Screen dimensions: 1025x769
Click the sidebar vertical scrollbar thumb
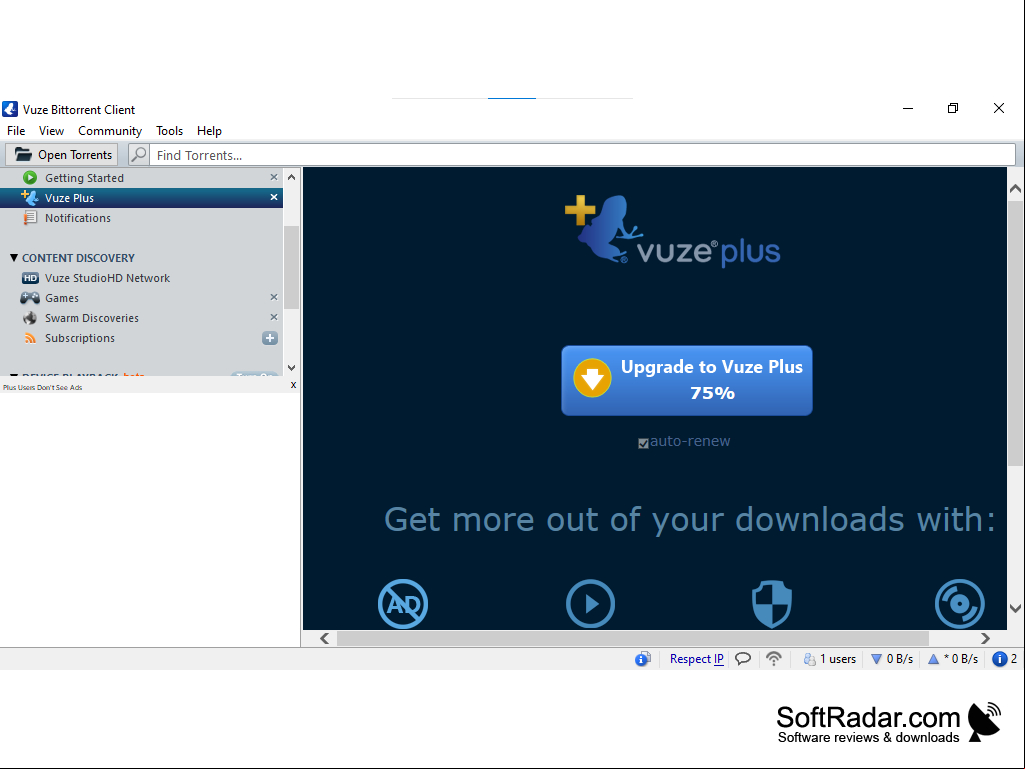pos(292,267)
